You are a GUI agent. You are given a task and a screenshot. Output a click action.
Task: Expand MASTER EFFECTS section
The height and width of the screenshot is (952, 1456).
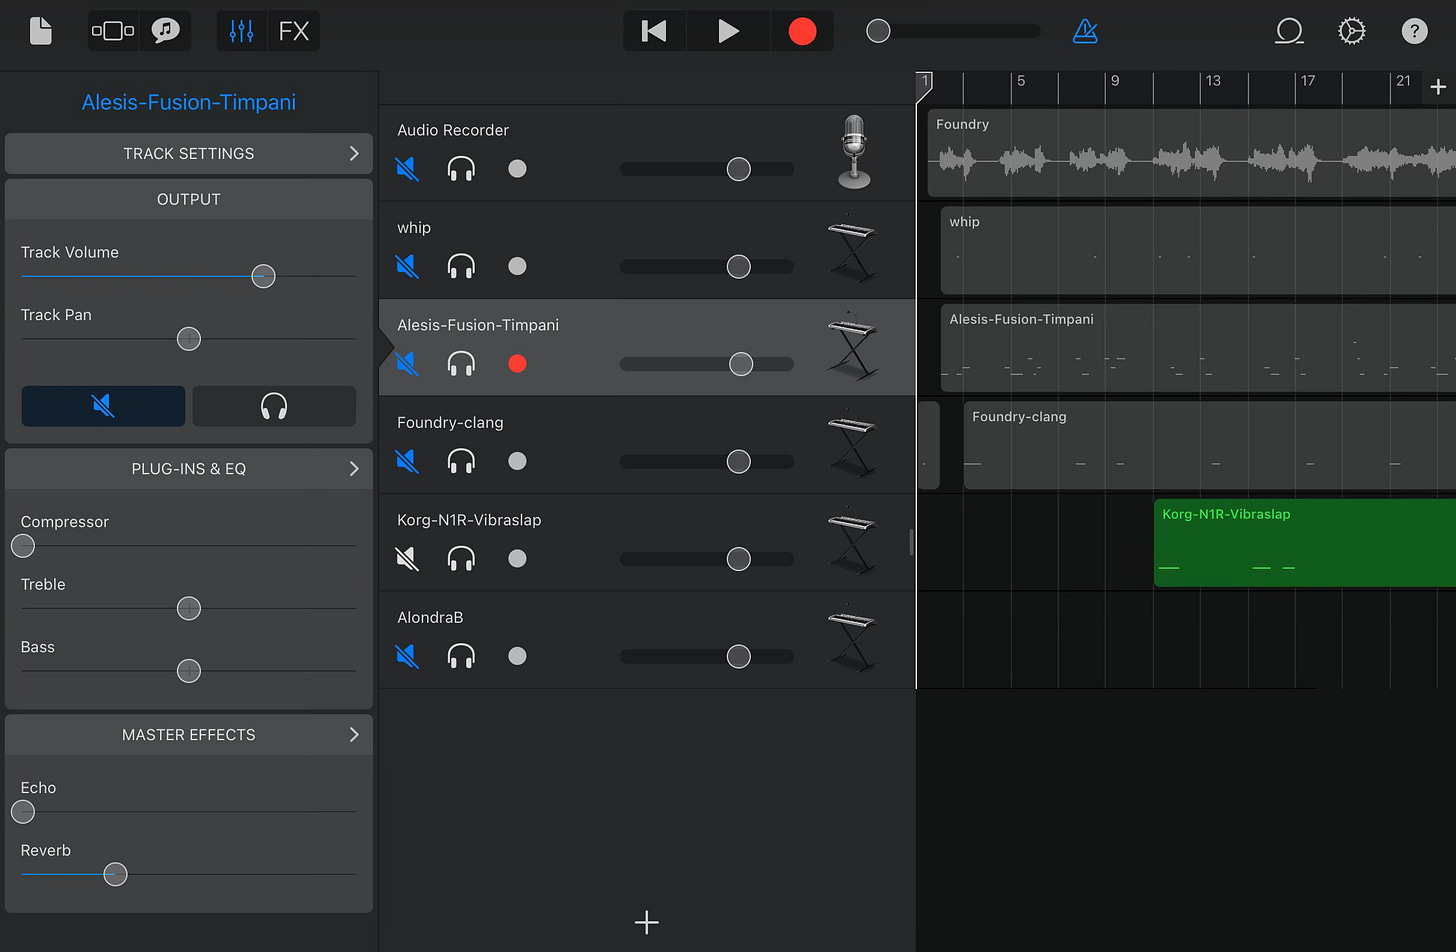(189, 735)
